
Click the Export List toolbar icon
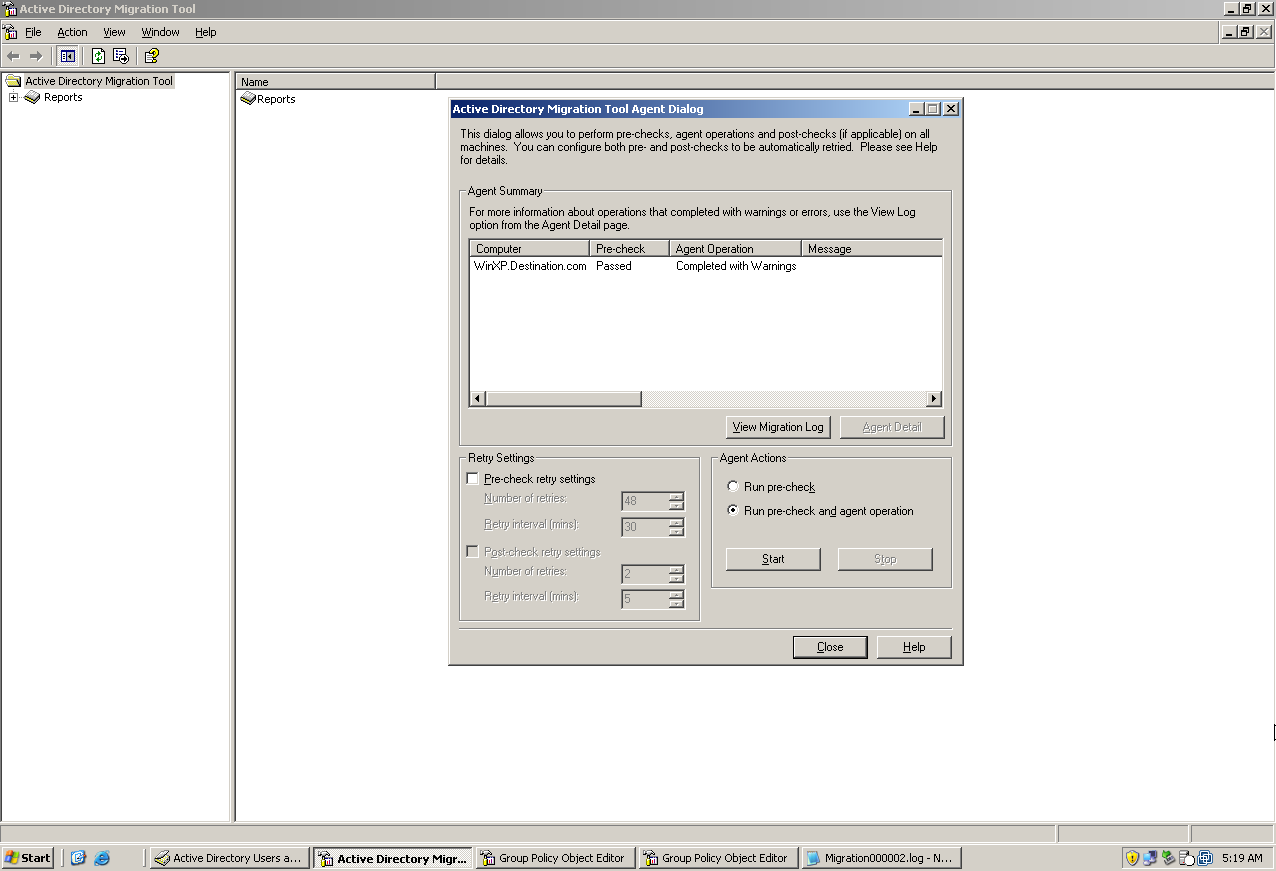coord(121,56)
